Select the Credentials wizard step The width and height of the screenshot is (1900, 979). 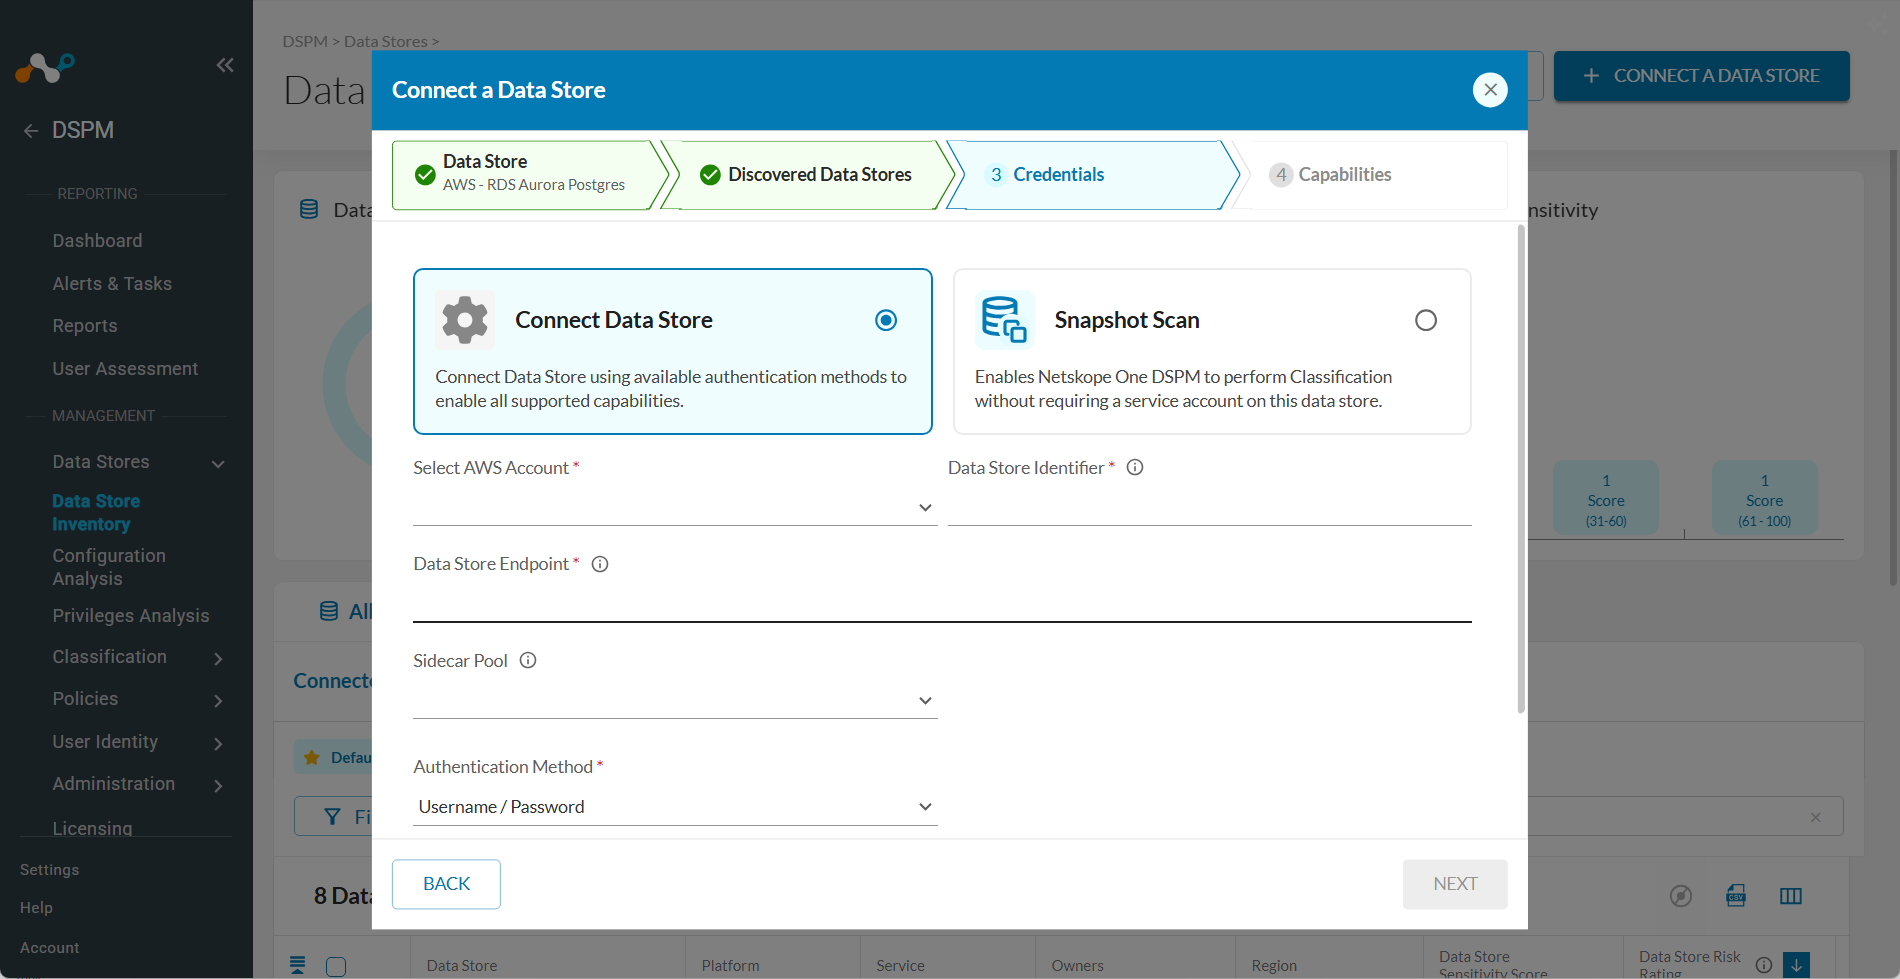pyautogui.click(x=1093, y=175)
